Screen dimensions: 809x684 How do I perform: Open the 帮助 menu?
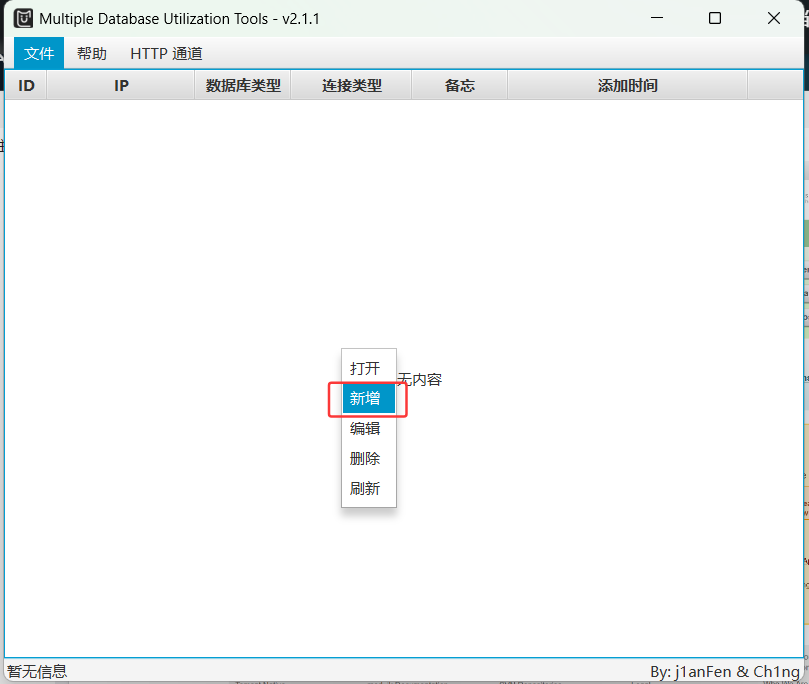tap(91, 53)
